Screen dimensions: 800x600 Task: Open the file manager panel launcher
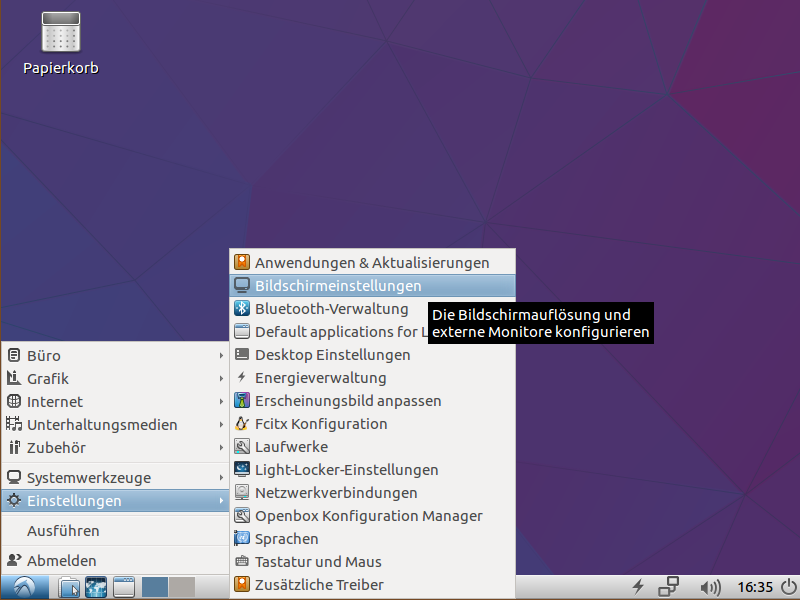click(69, 587)
